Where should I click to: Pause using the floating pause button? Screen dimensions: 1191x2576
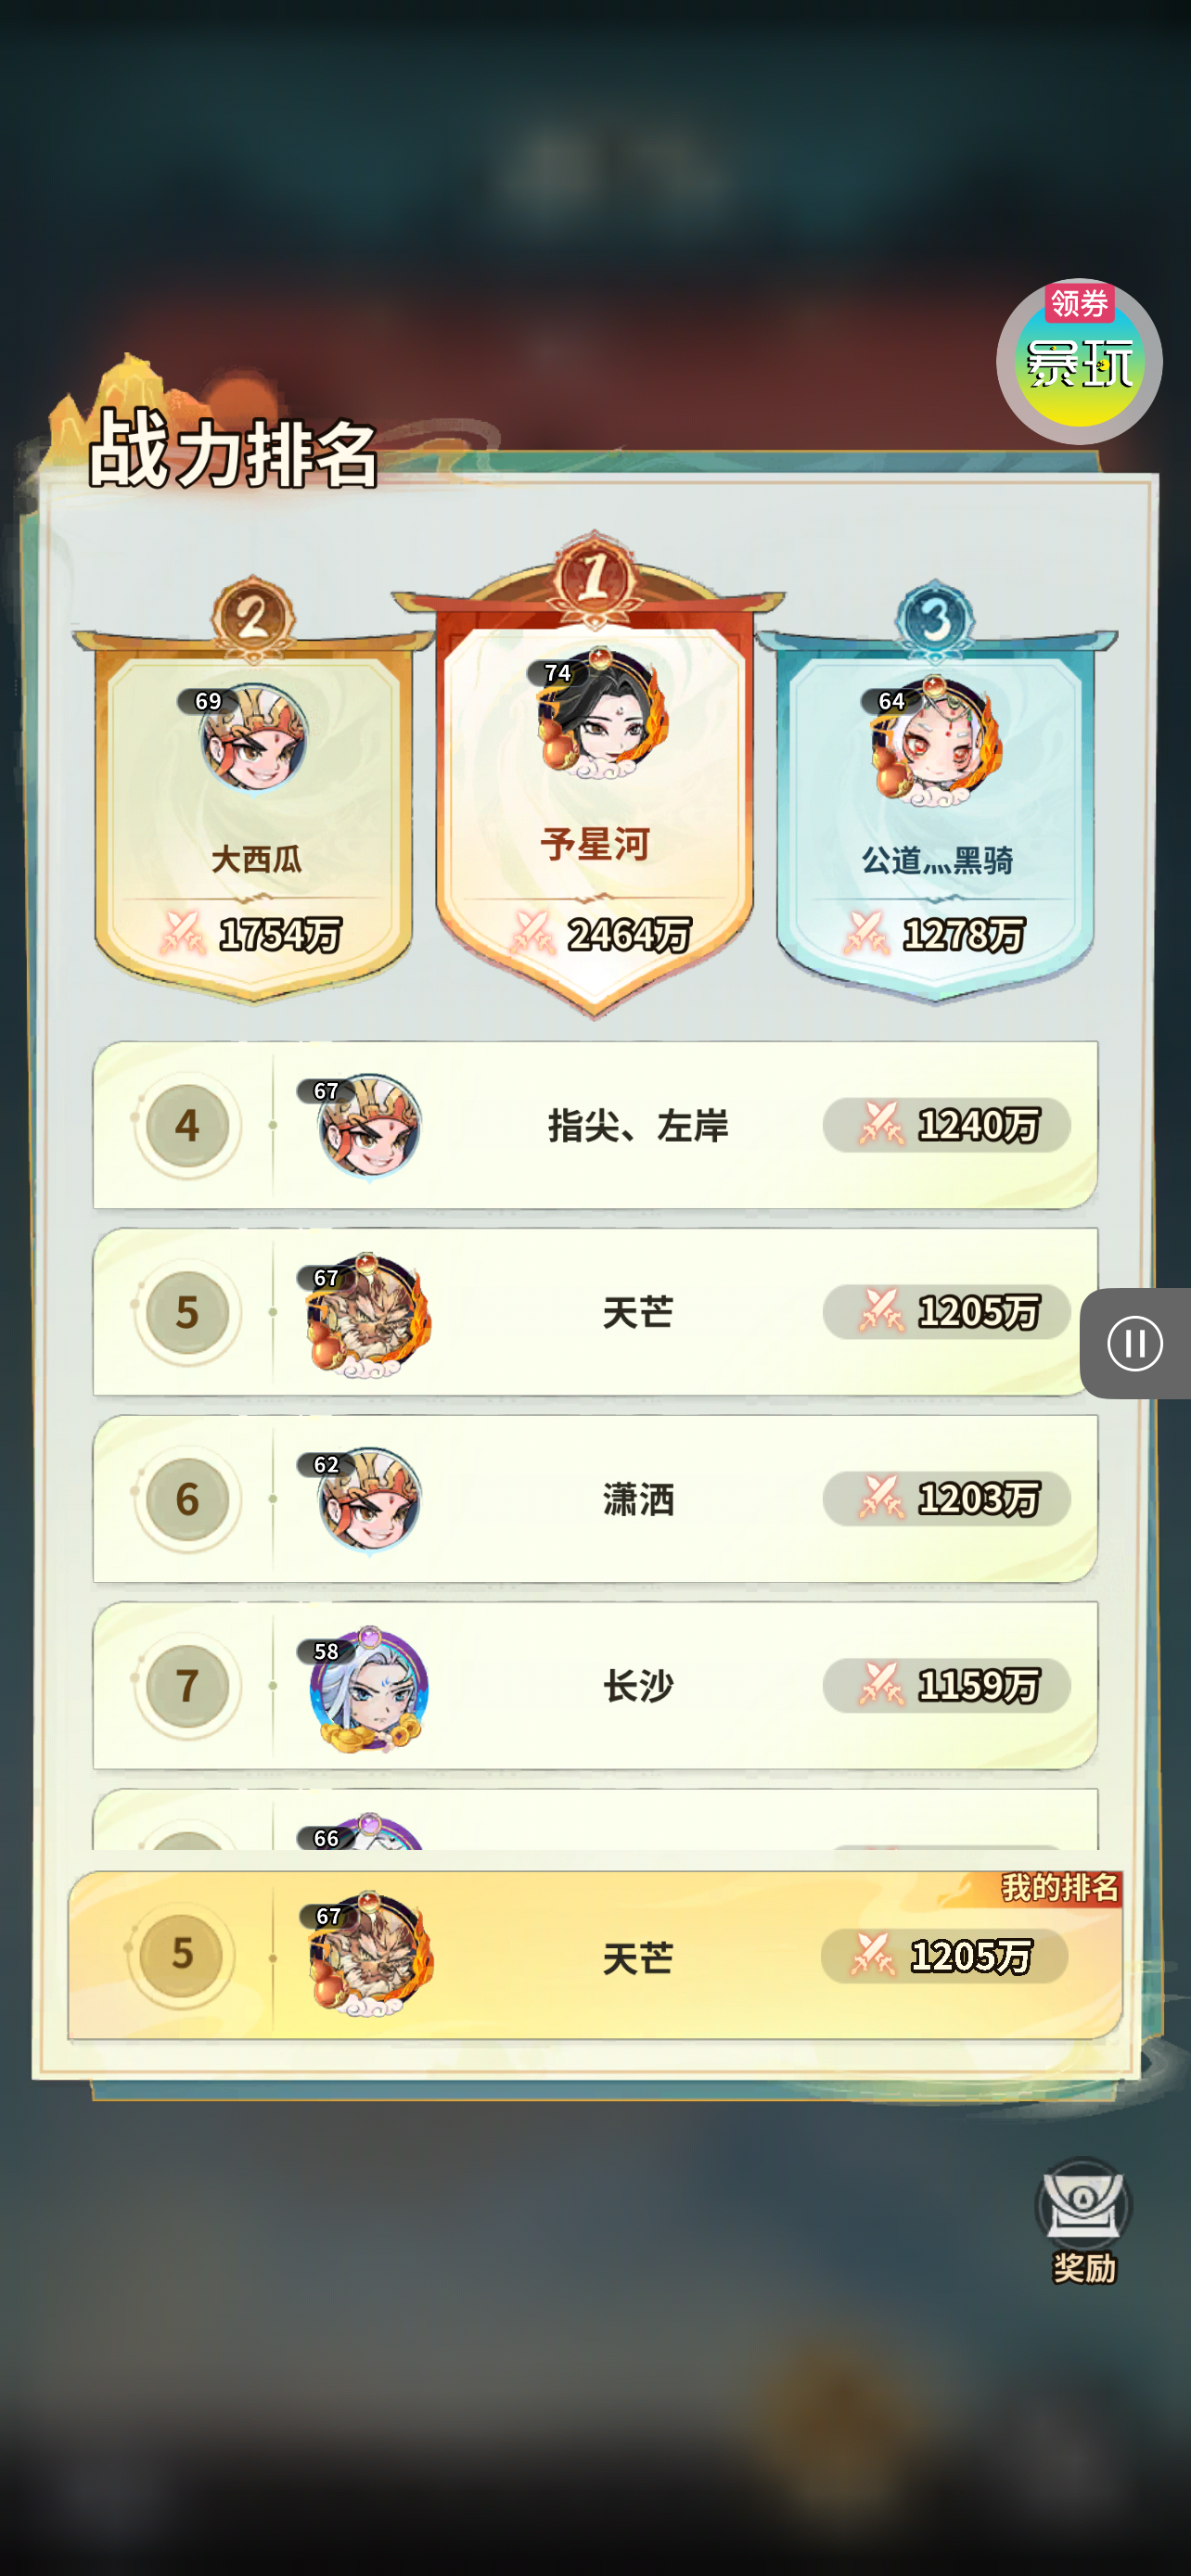[1135, 1343]
